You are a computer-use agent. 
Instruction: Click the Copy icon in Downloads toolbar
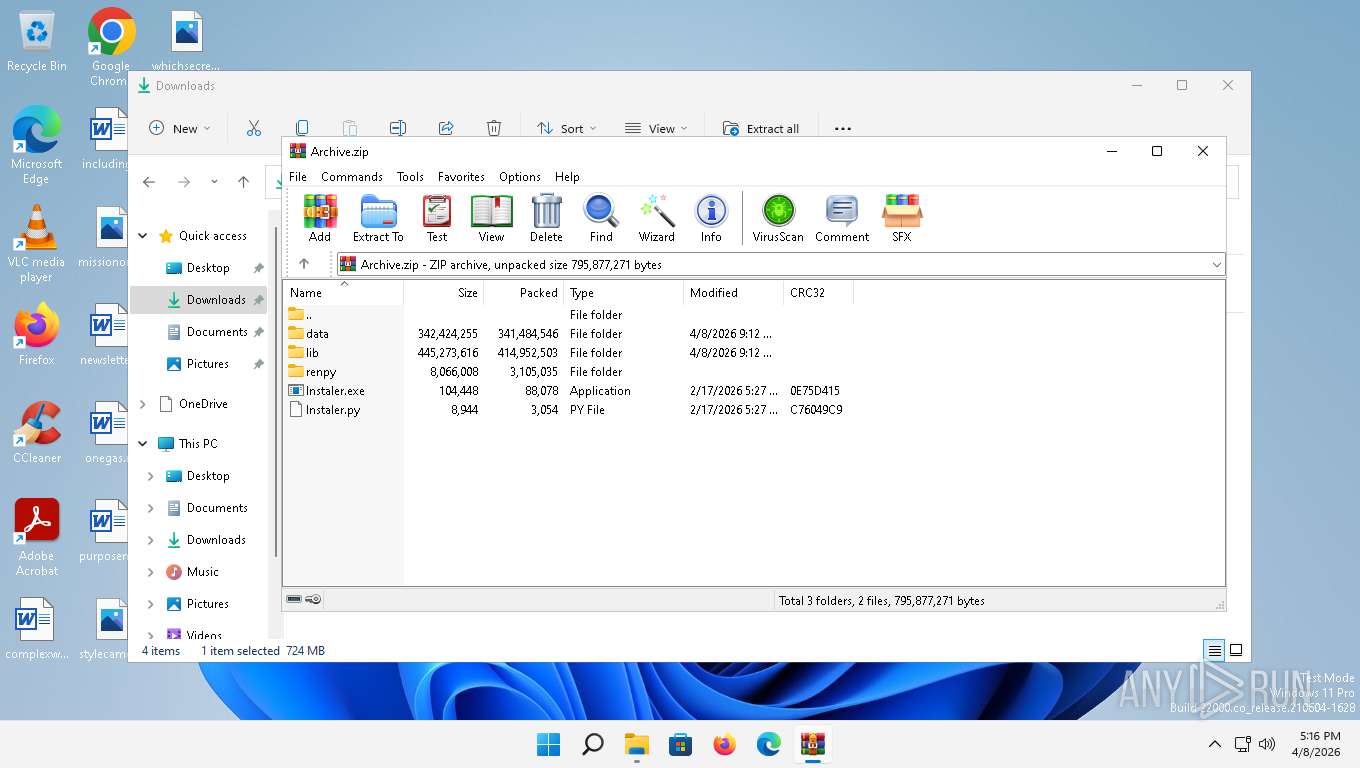pos(302,128)
